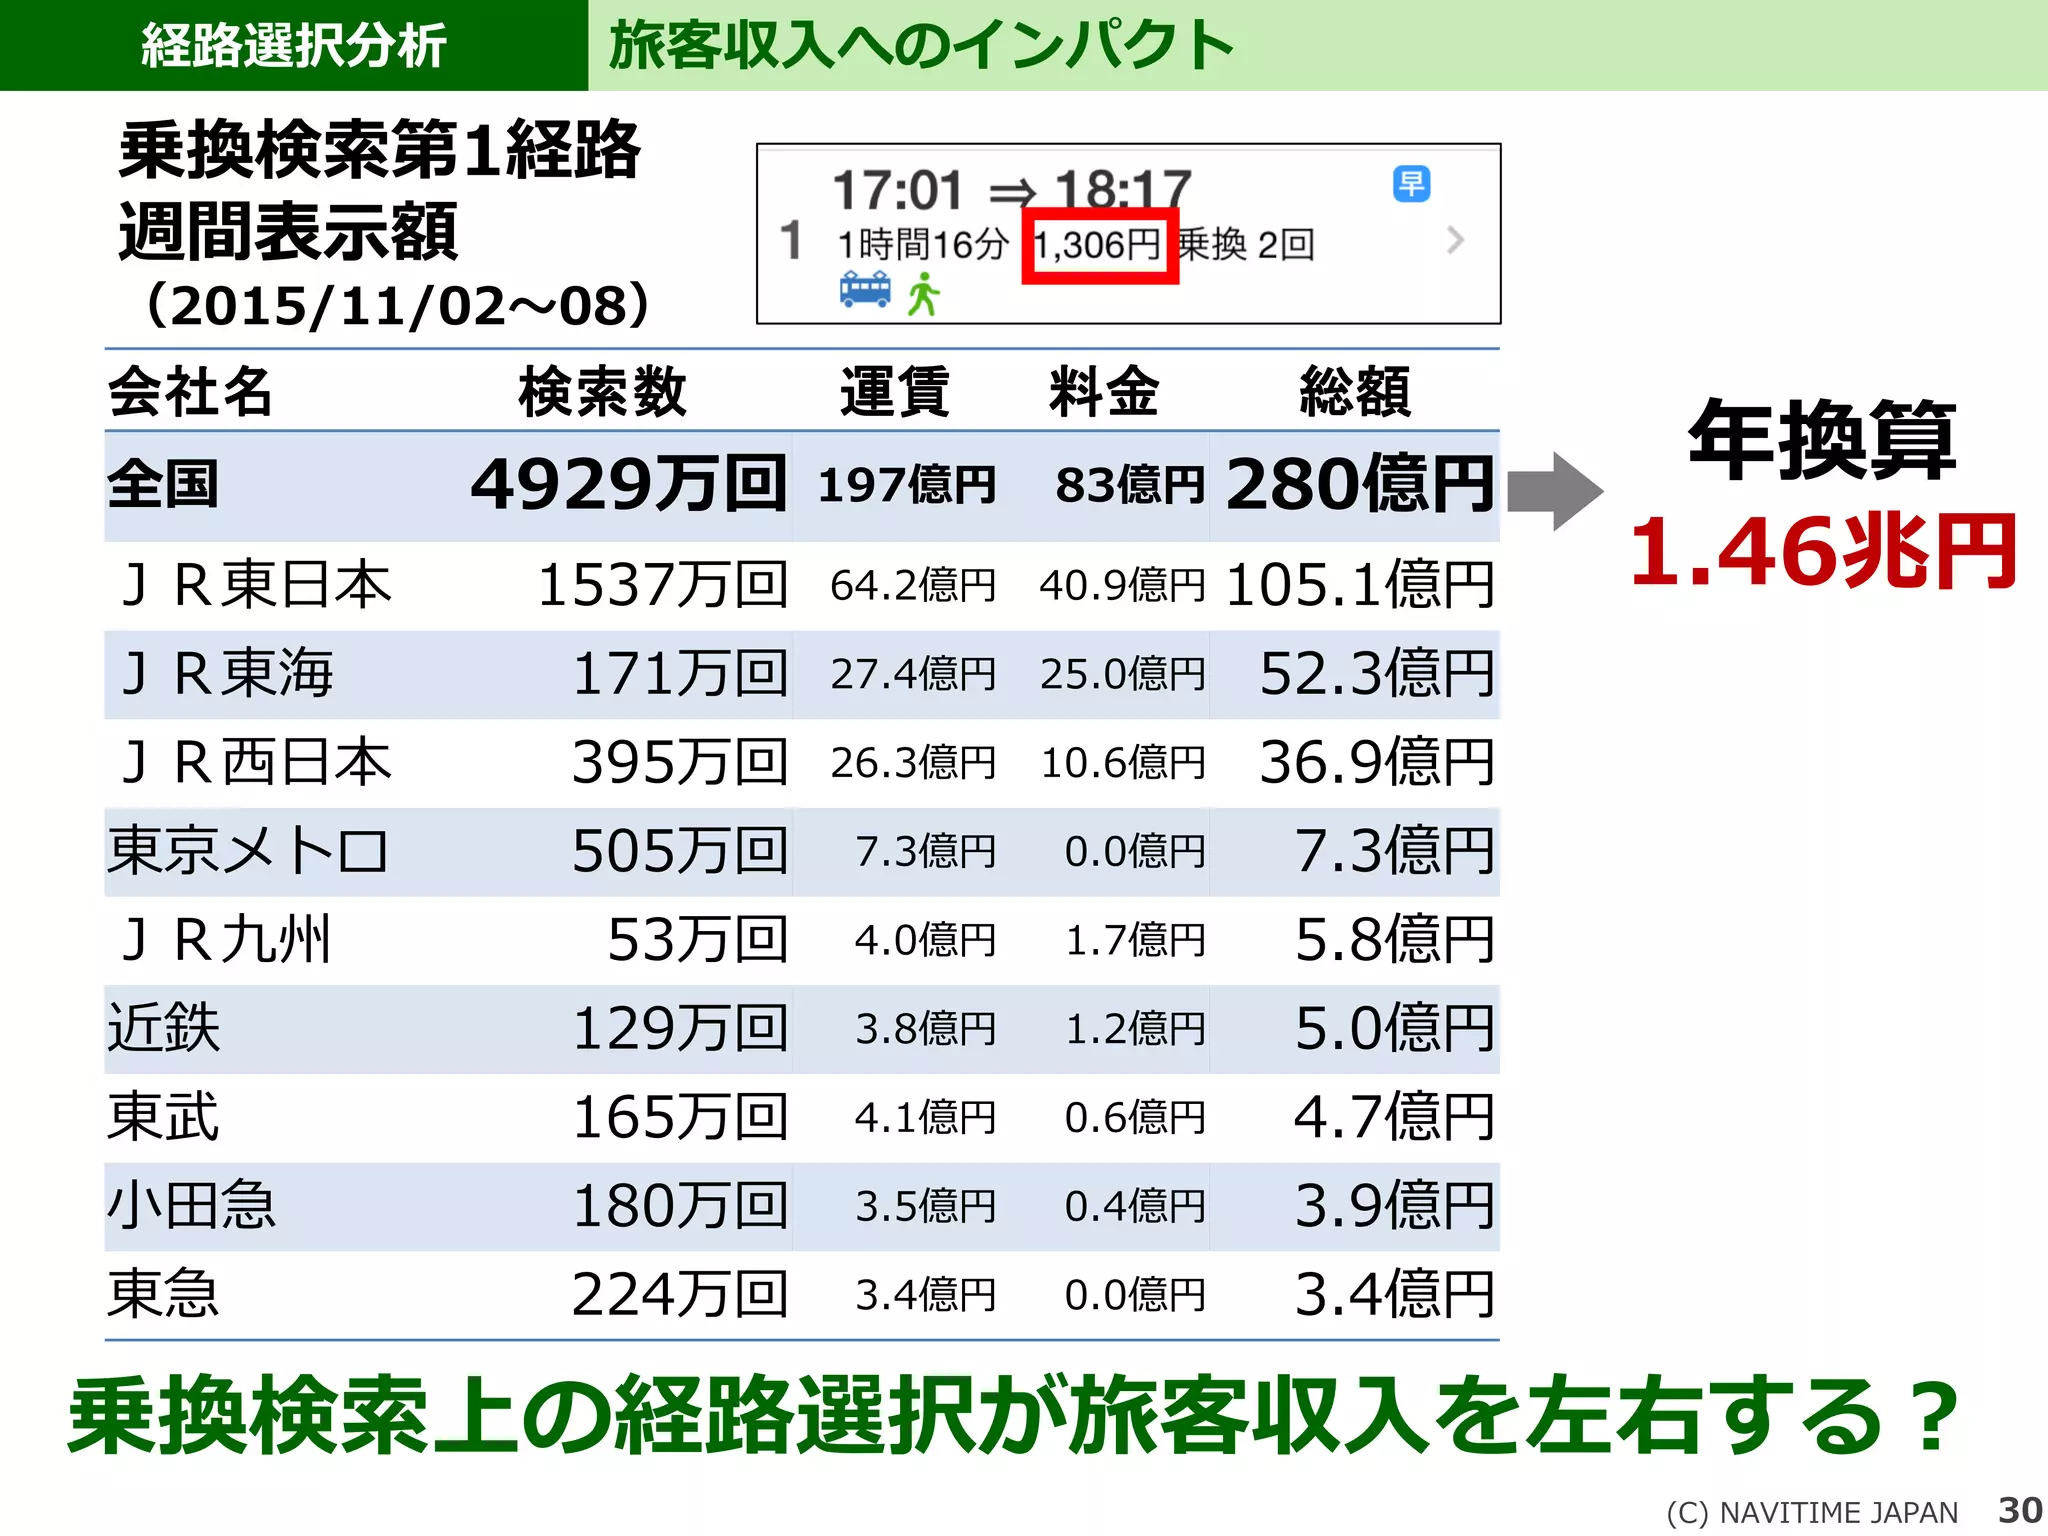The image size is (2048, 1536).
Task: Click the 旅客収入へのインパクト title
Action: point(921,45)
